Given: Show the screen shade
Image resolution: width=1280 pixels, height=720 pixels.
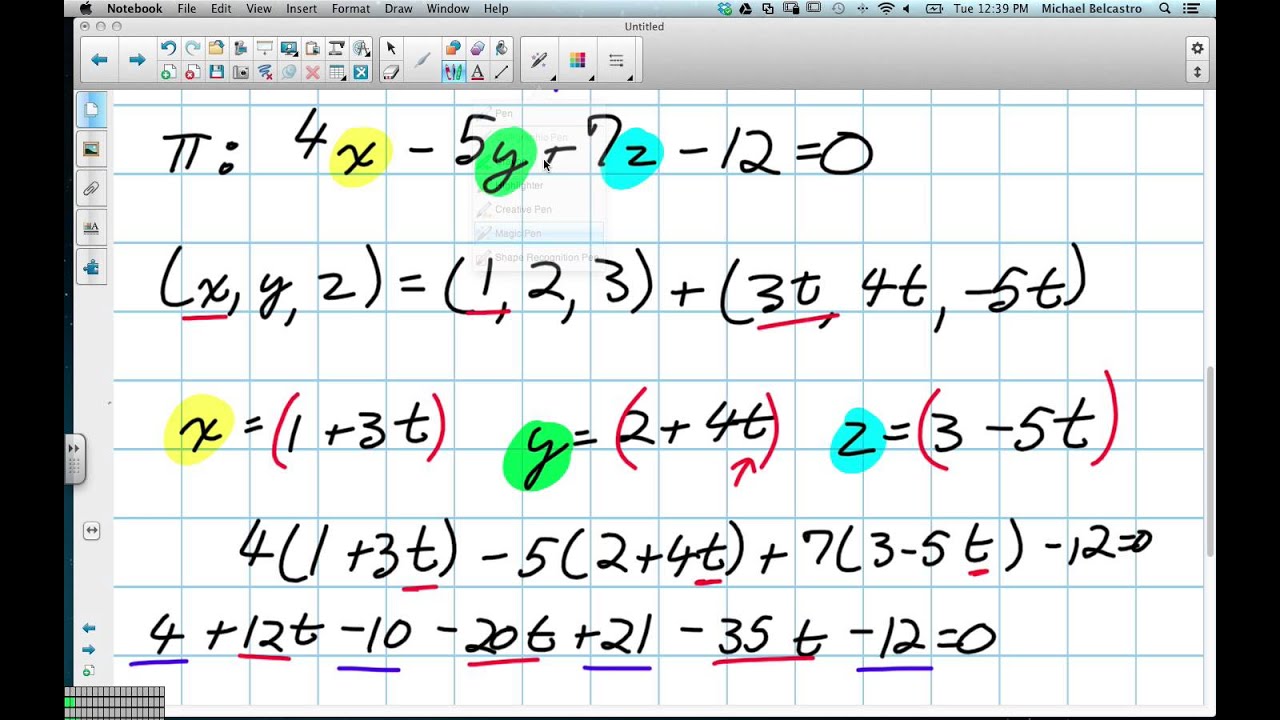Looking at the screenshot, I should (265, 48).
